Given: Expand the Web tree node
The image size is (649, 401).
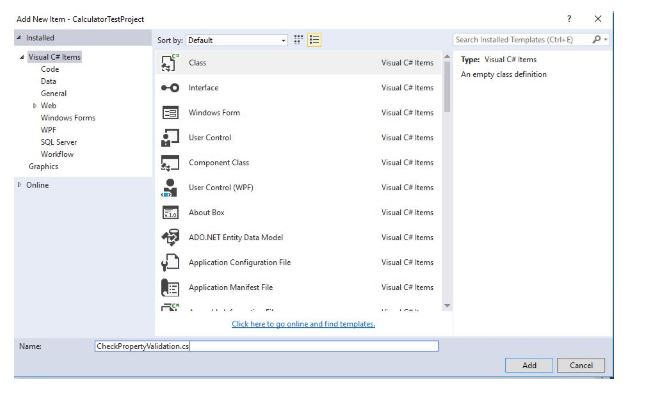Looking at the screenshot, I should [x=35, y=105].
